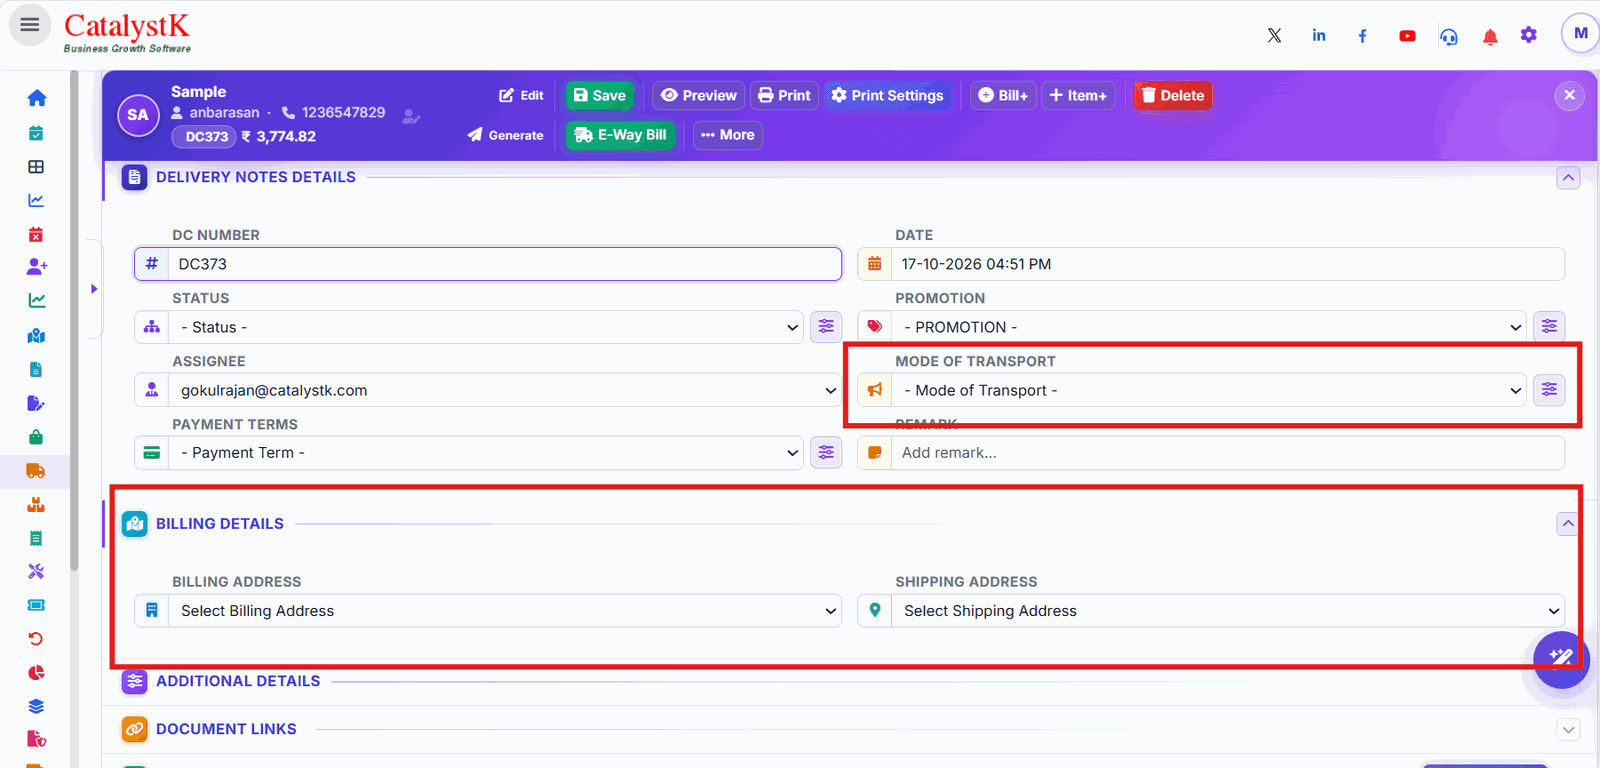Save the delivery note
Screen dimensions: 1600x768
(600, 96)
